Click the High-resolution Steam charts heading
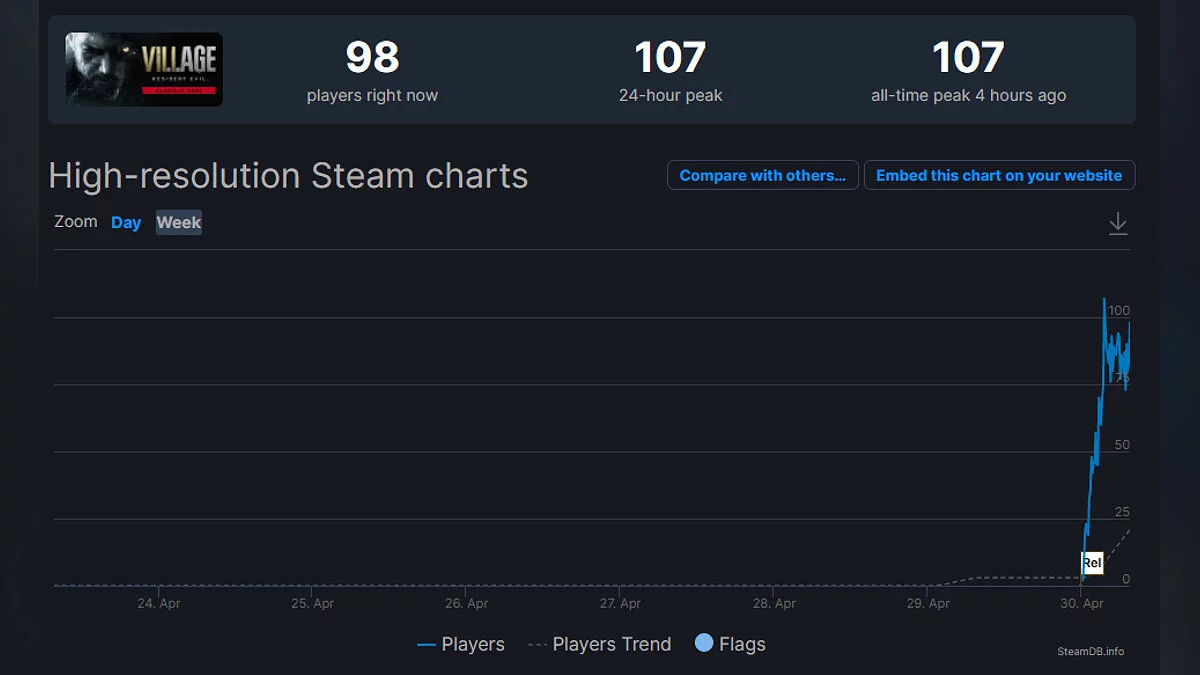The height and width of the screenshot is (675, 1200). pyautogui.click(x=288, y=176)
